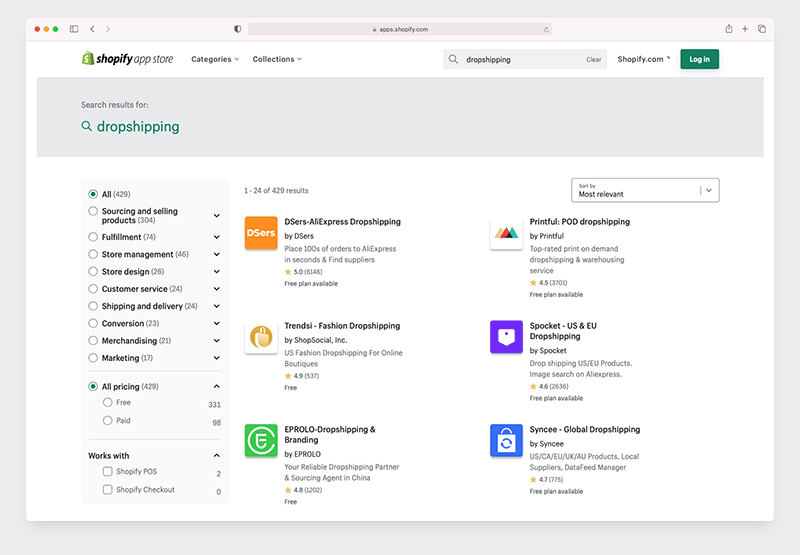This screenshot has width=800, height=555.
Task: Select the Paid pricing radio button
Action: point(107,420)
